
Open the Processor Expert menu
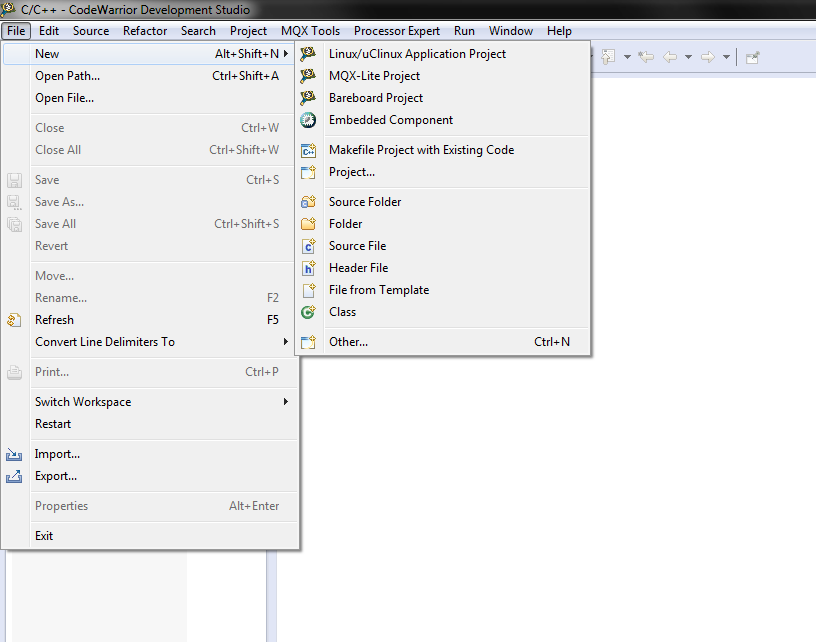pos(397,31)
